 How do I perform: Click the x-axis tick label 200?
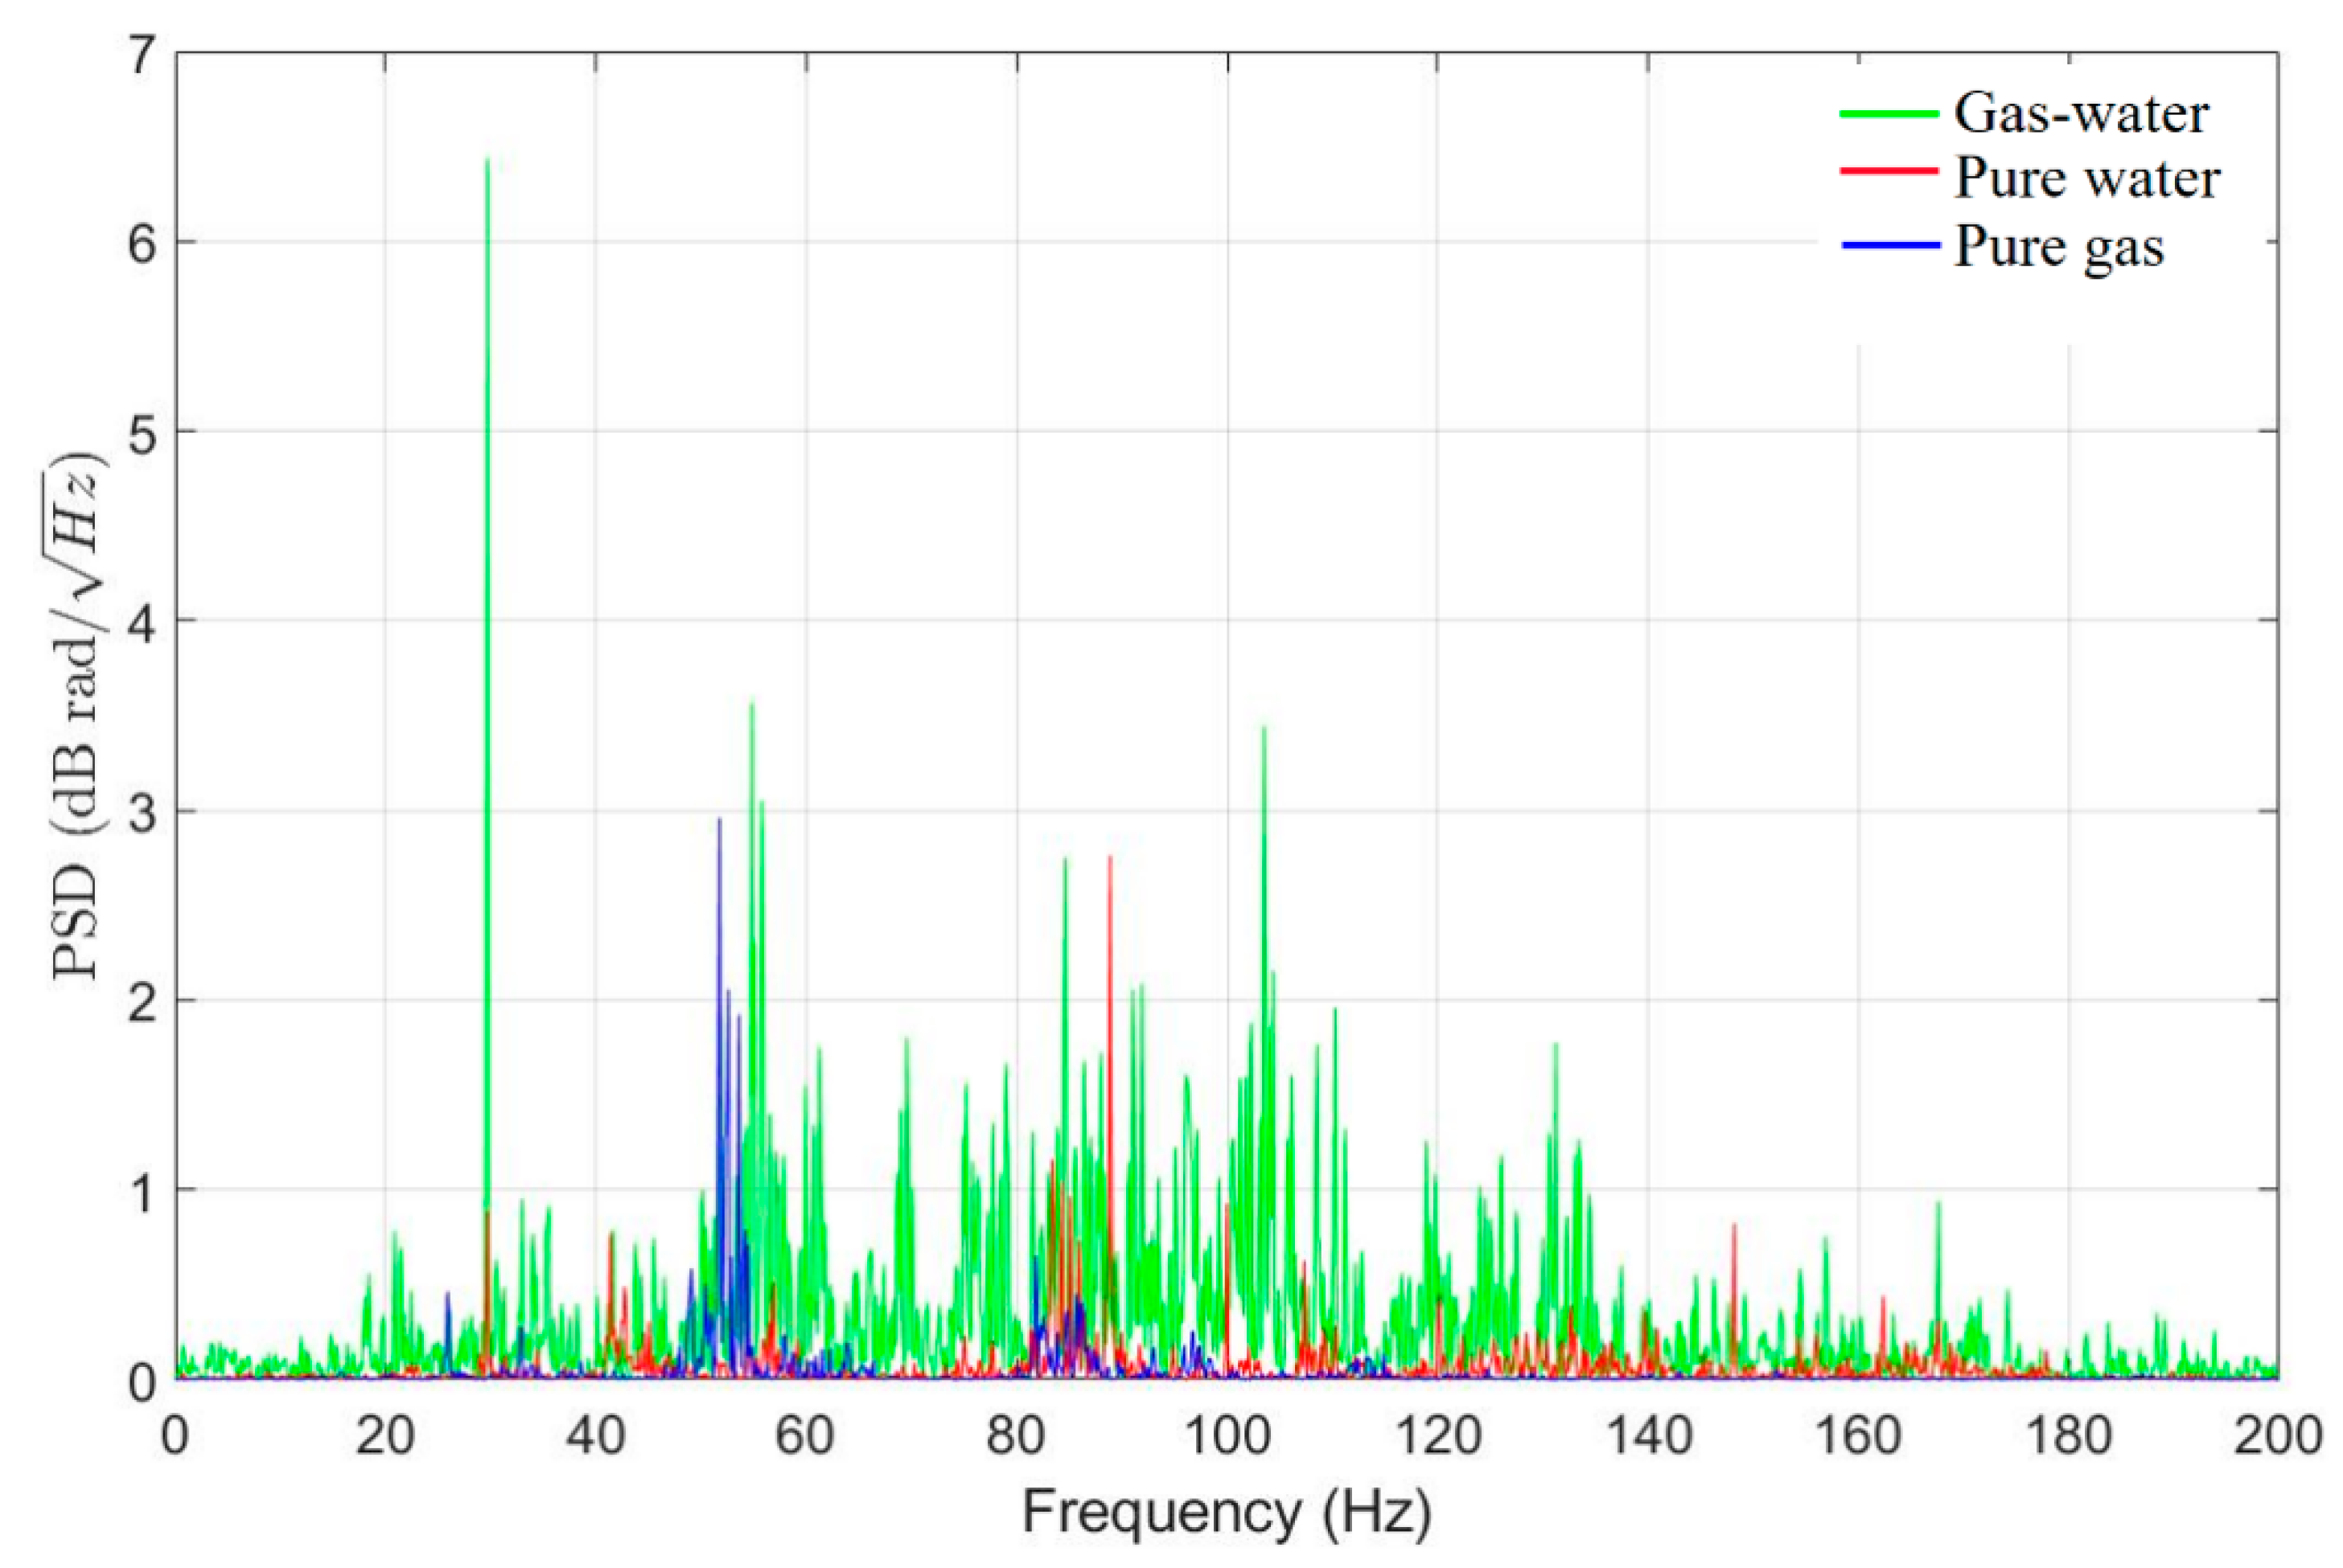click(x=2277, y=1436)
